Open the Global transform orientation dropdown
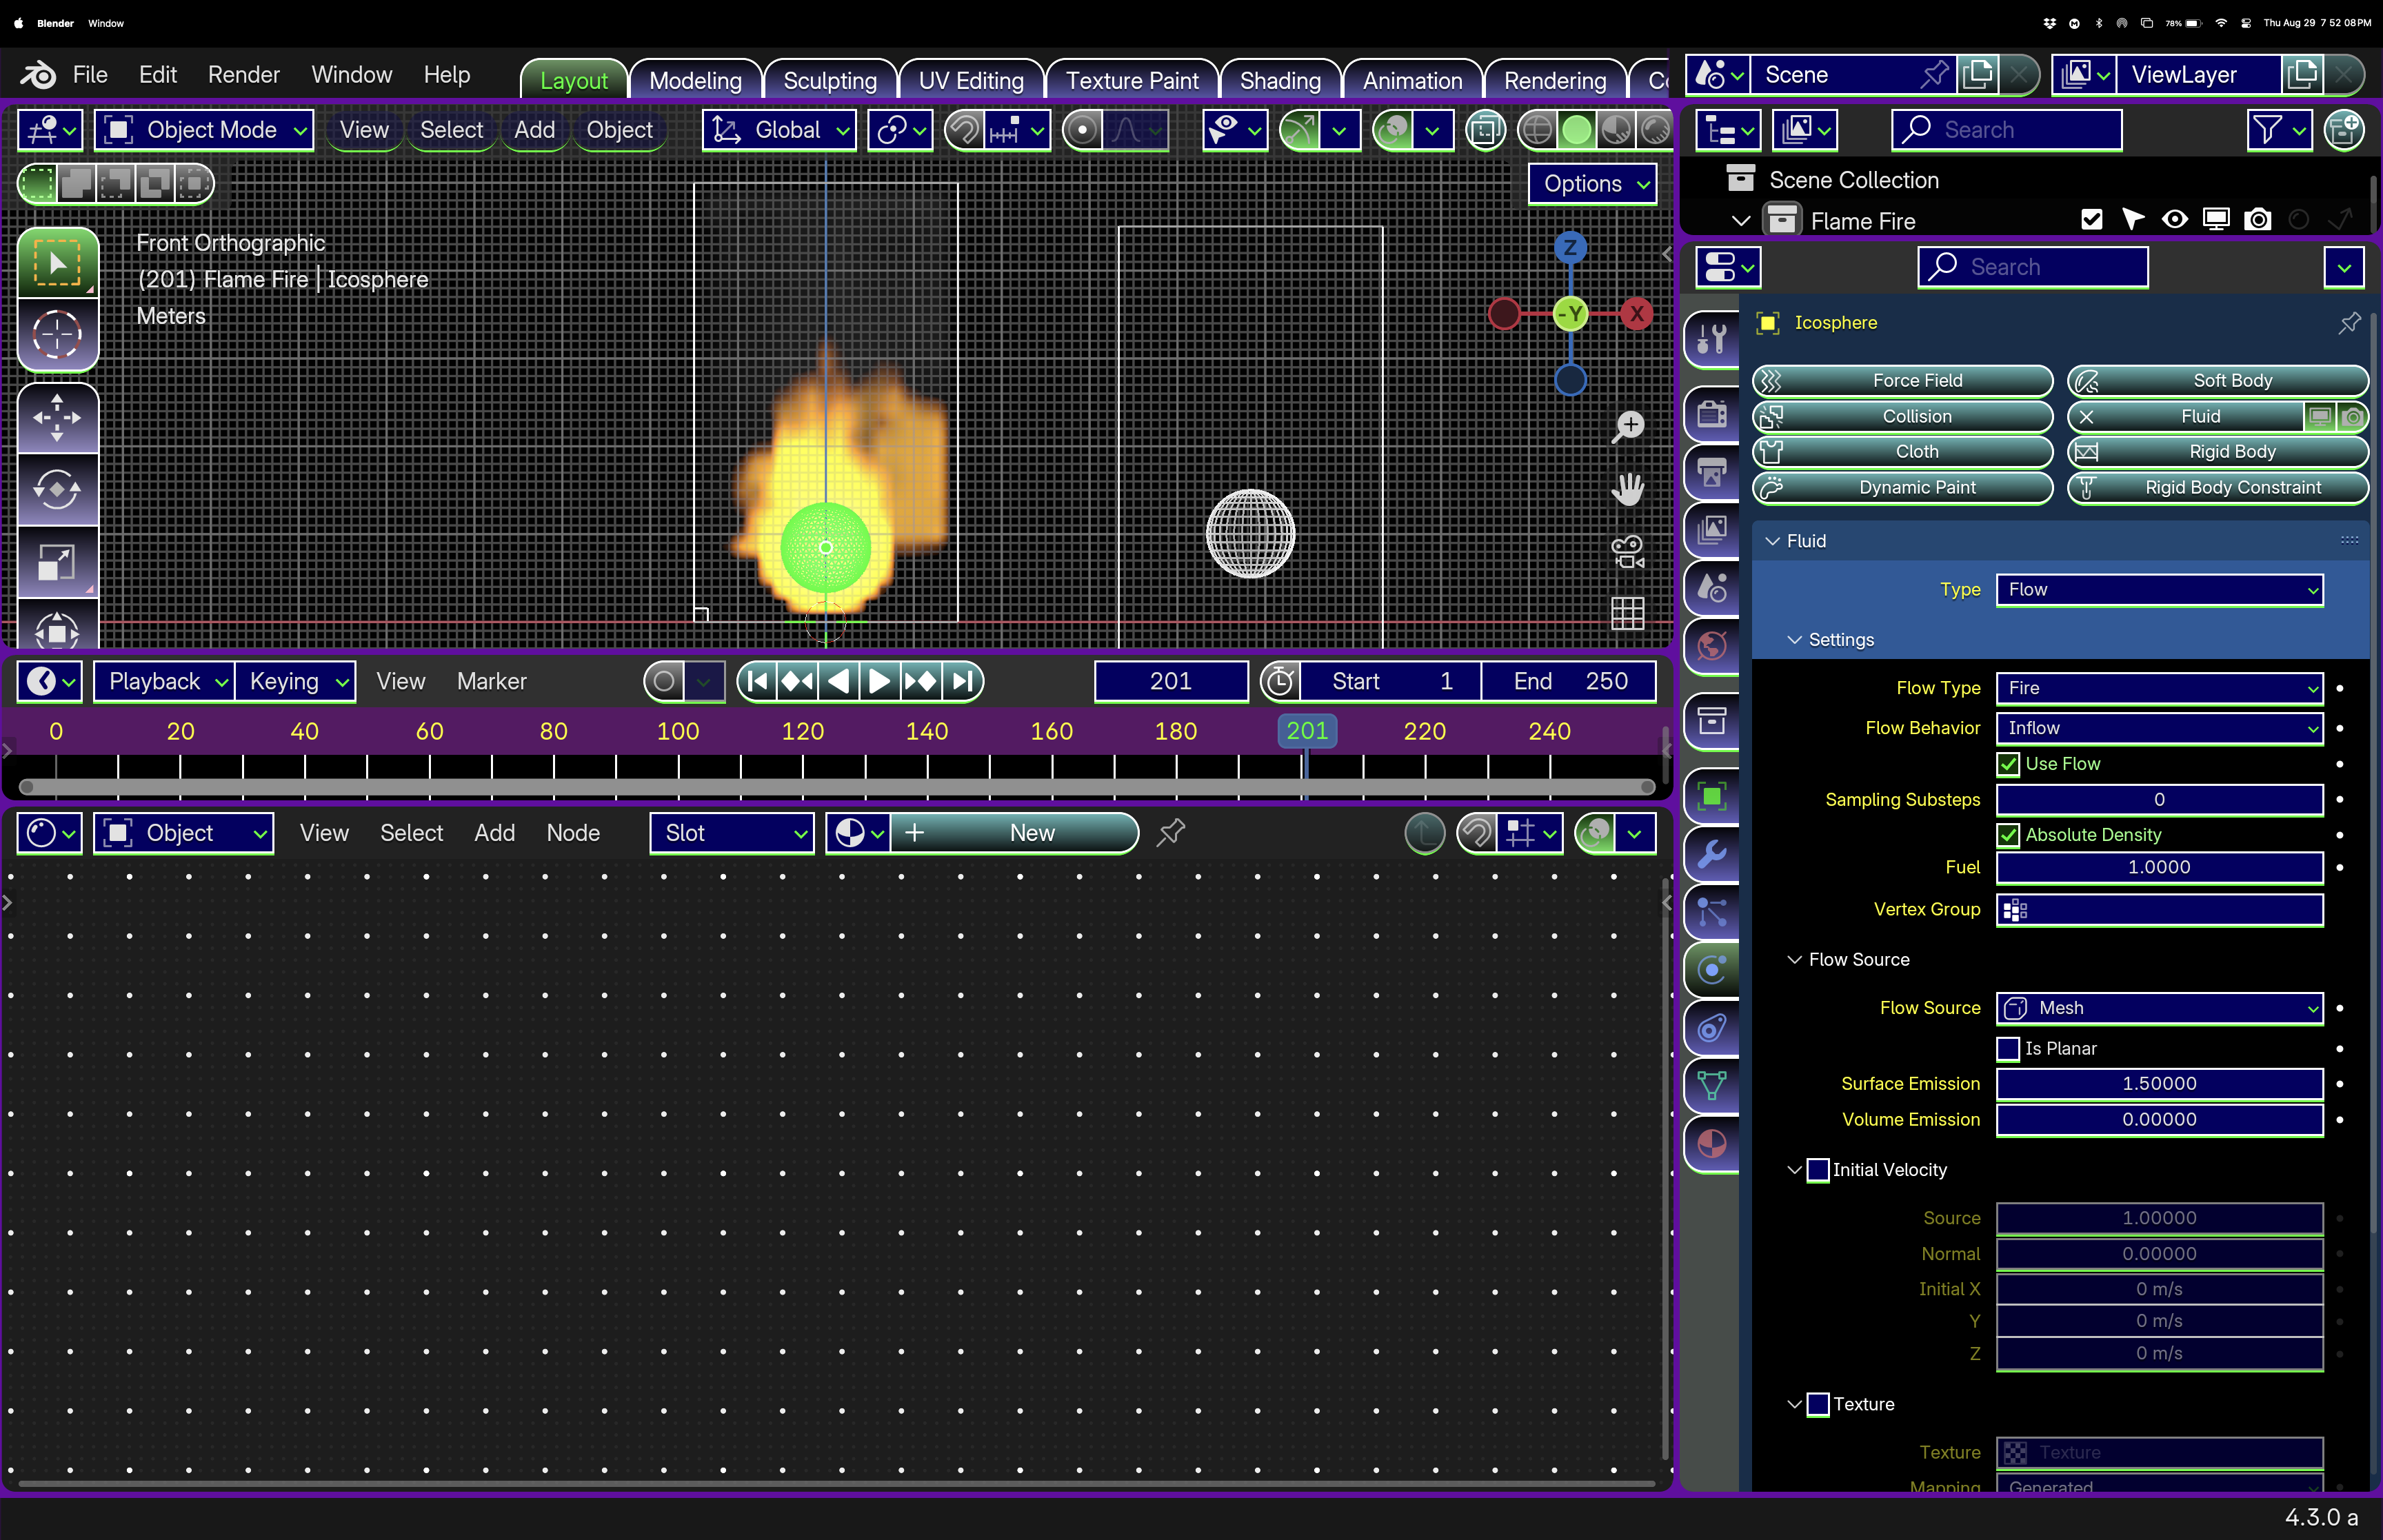2383x1540 pixels. tap(780, 130)
